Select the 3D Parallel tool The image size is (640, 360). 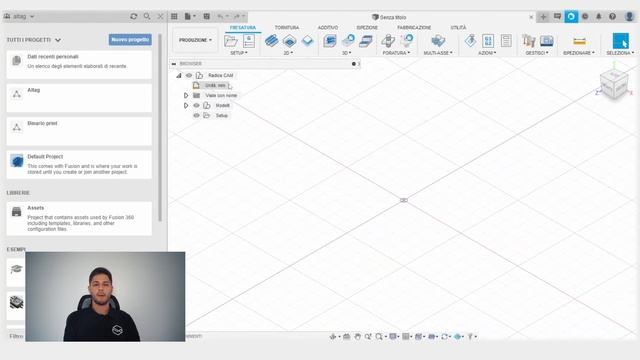[366, 41]
